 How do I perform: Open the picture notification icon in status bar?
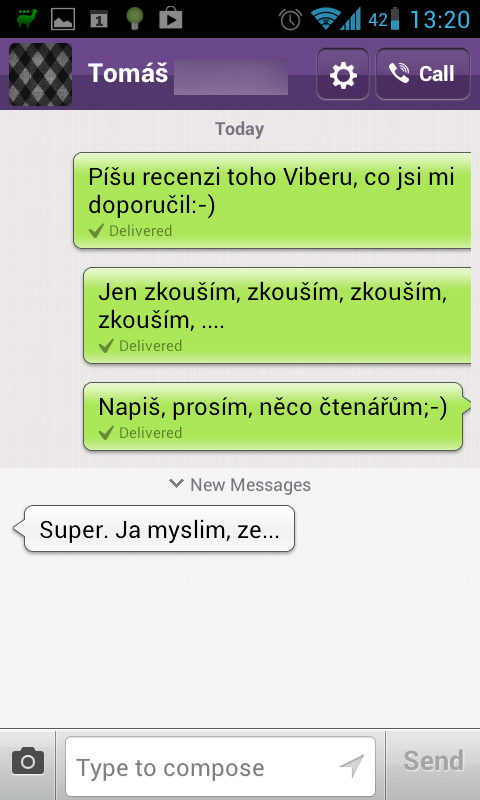click(63, 19)
